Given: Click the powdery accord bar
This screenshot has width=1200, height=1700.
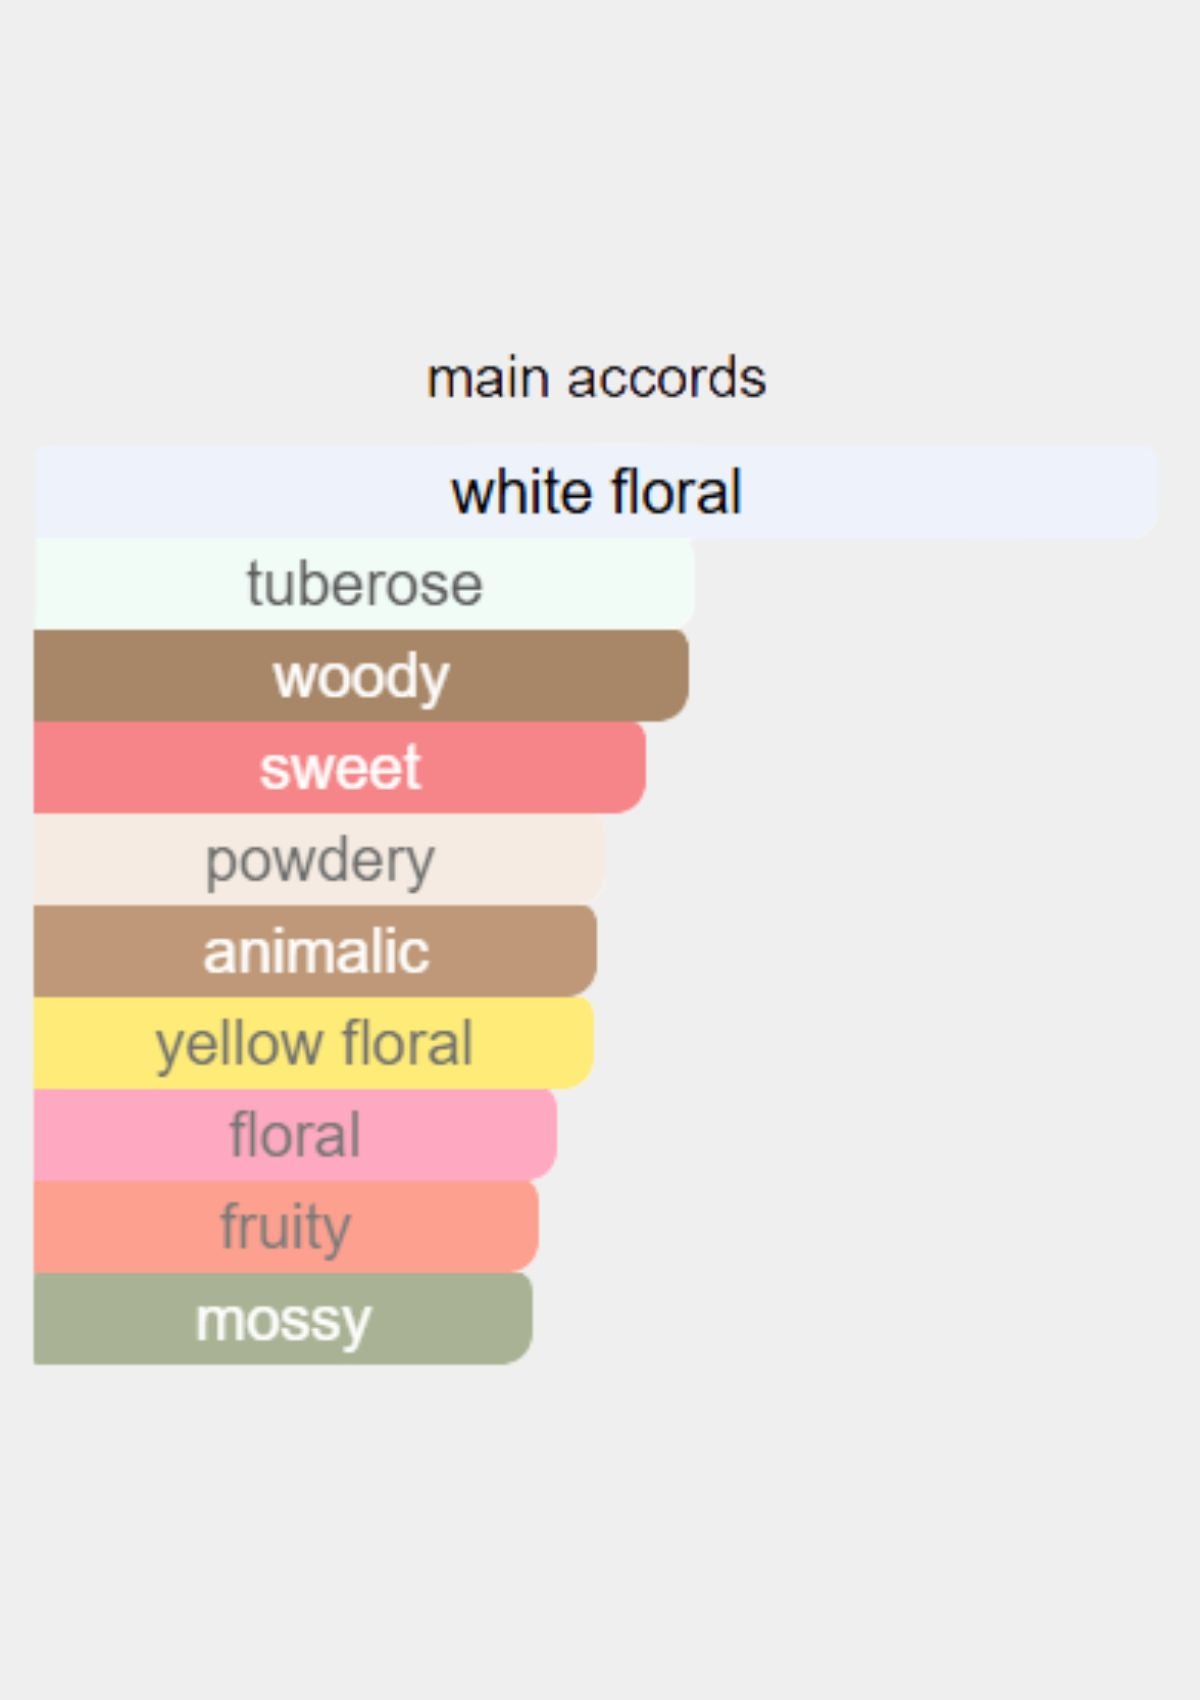Looking at the screenshot, I should pos(320,859).
